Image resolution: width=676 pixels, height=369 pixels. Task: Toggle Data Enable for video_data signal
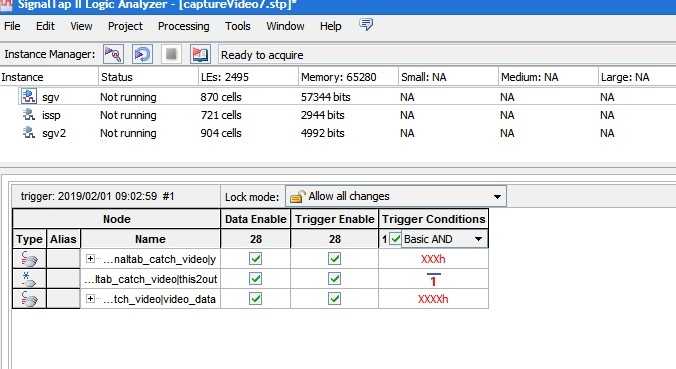[256, 298]
